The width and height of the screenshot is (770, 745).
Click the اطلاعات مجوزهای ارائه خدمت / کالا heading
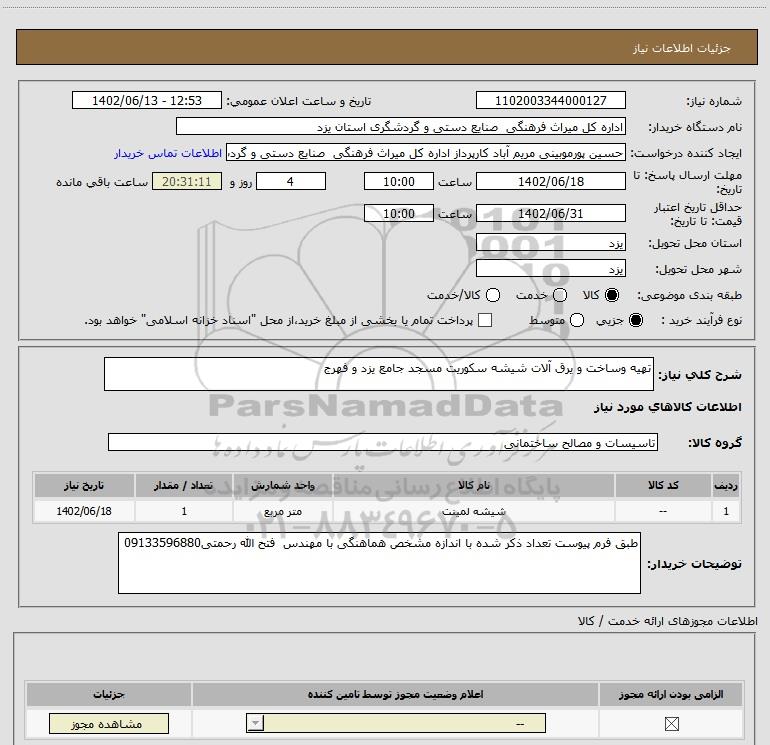tap(667, 621)
